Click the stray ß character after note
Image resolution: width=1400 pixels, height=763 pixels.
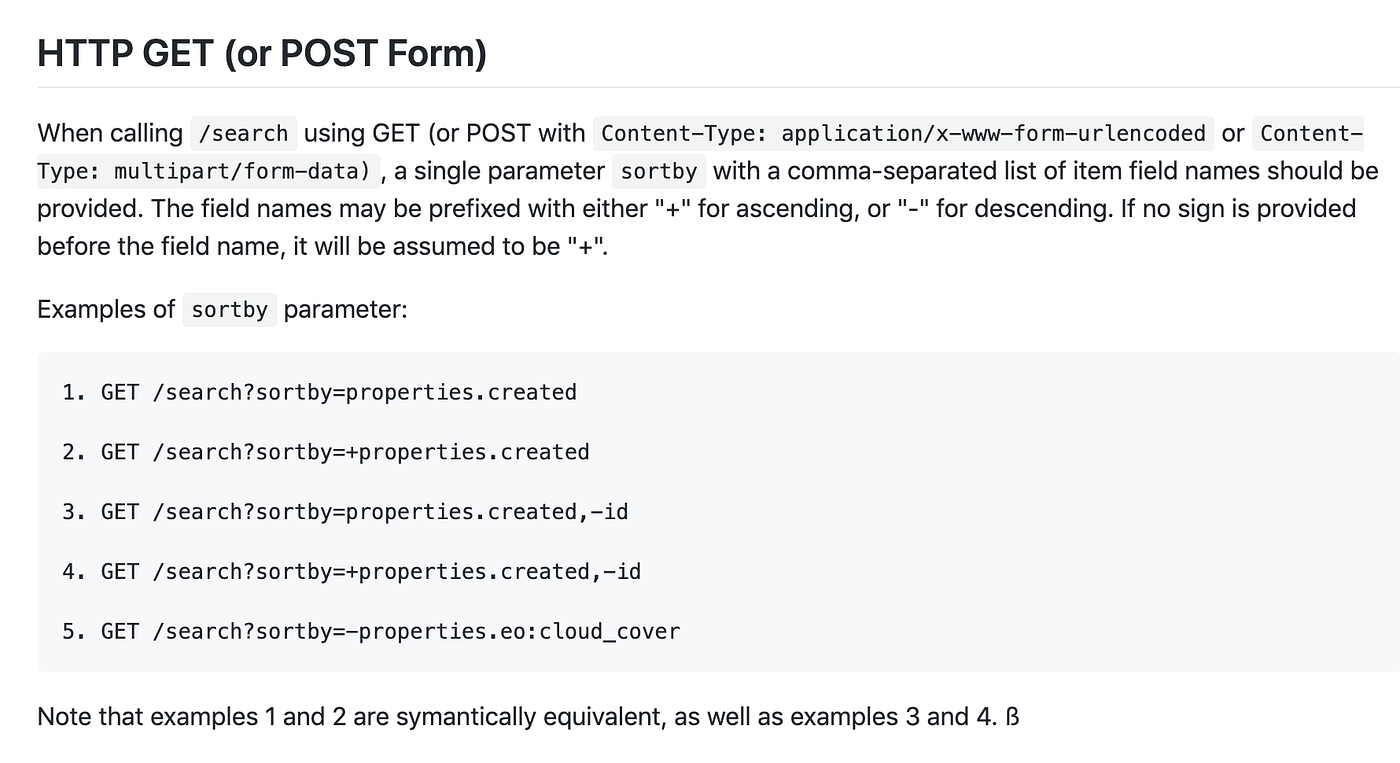[x=1012, y=717]
